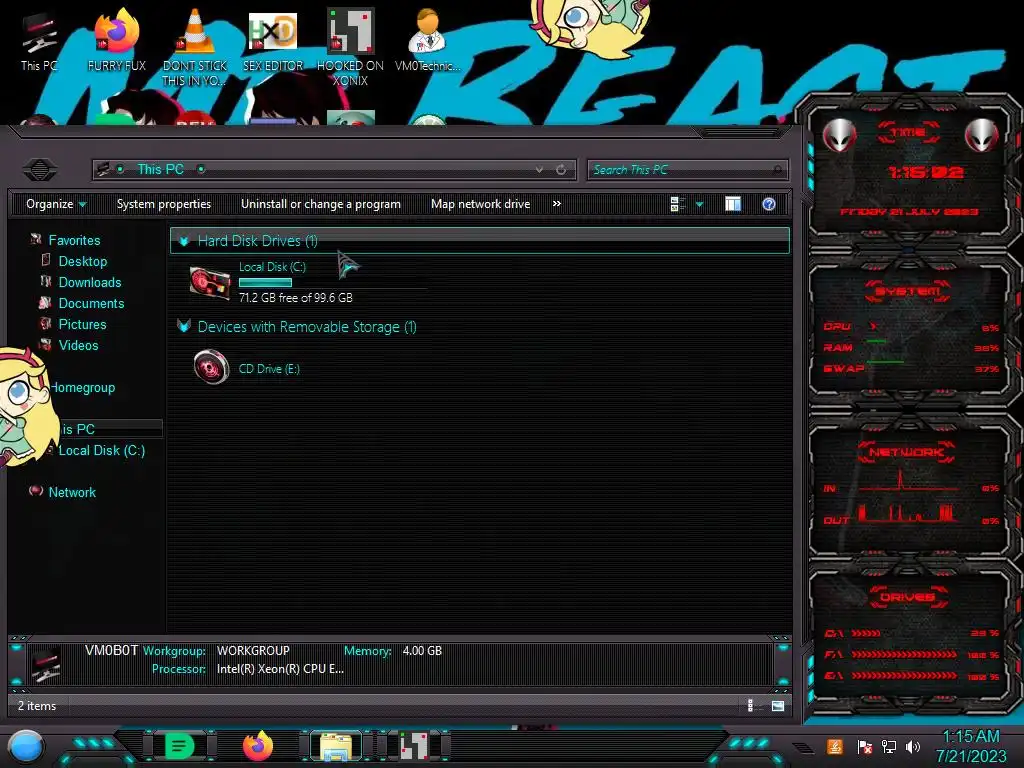1024x768 pixels.
Task: Switch to large icons view via status bar
Action: [778, 705]
